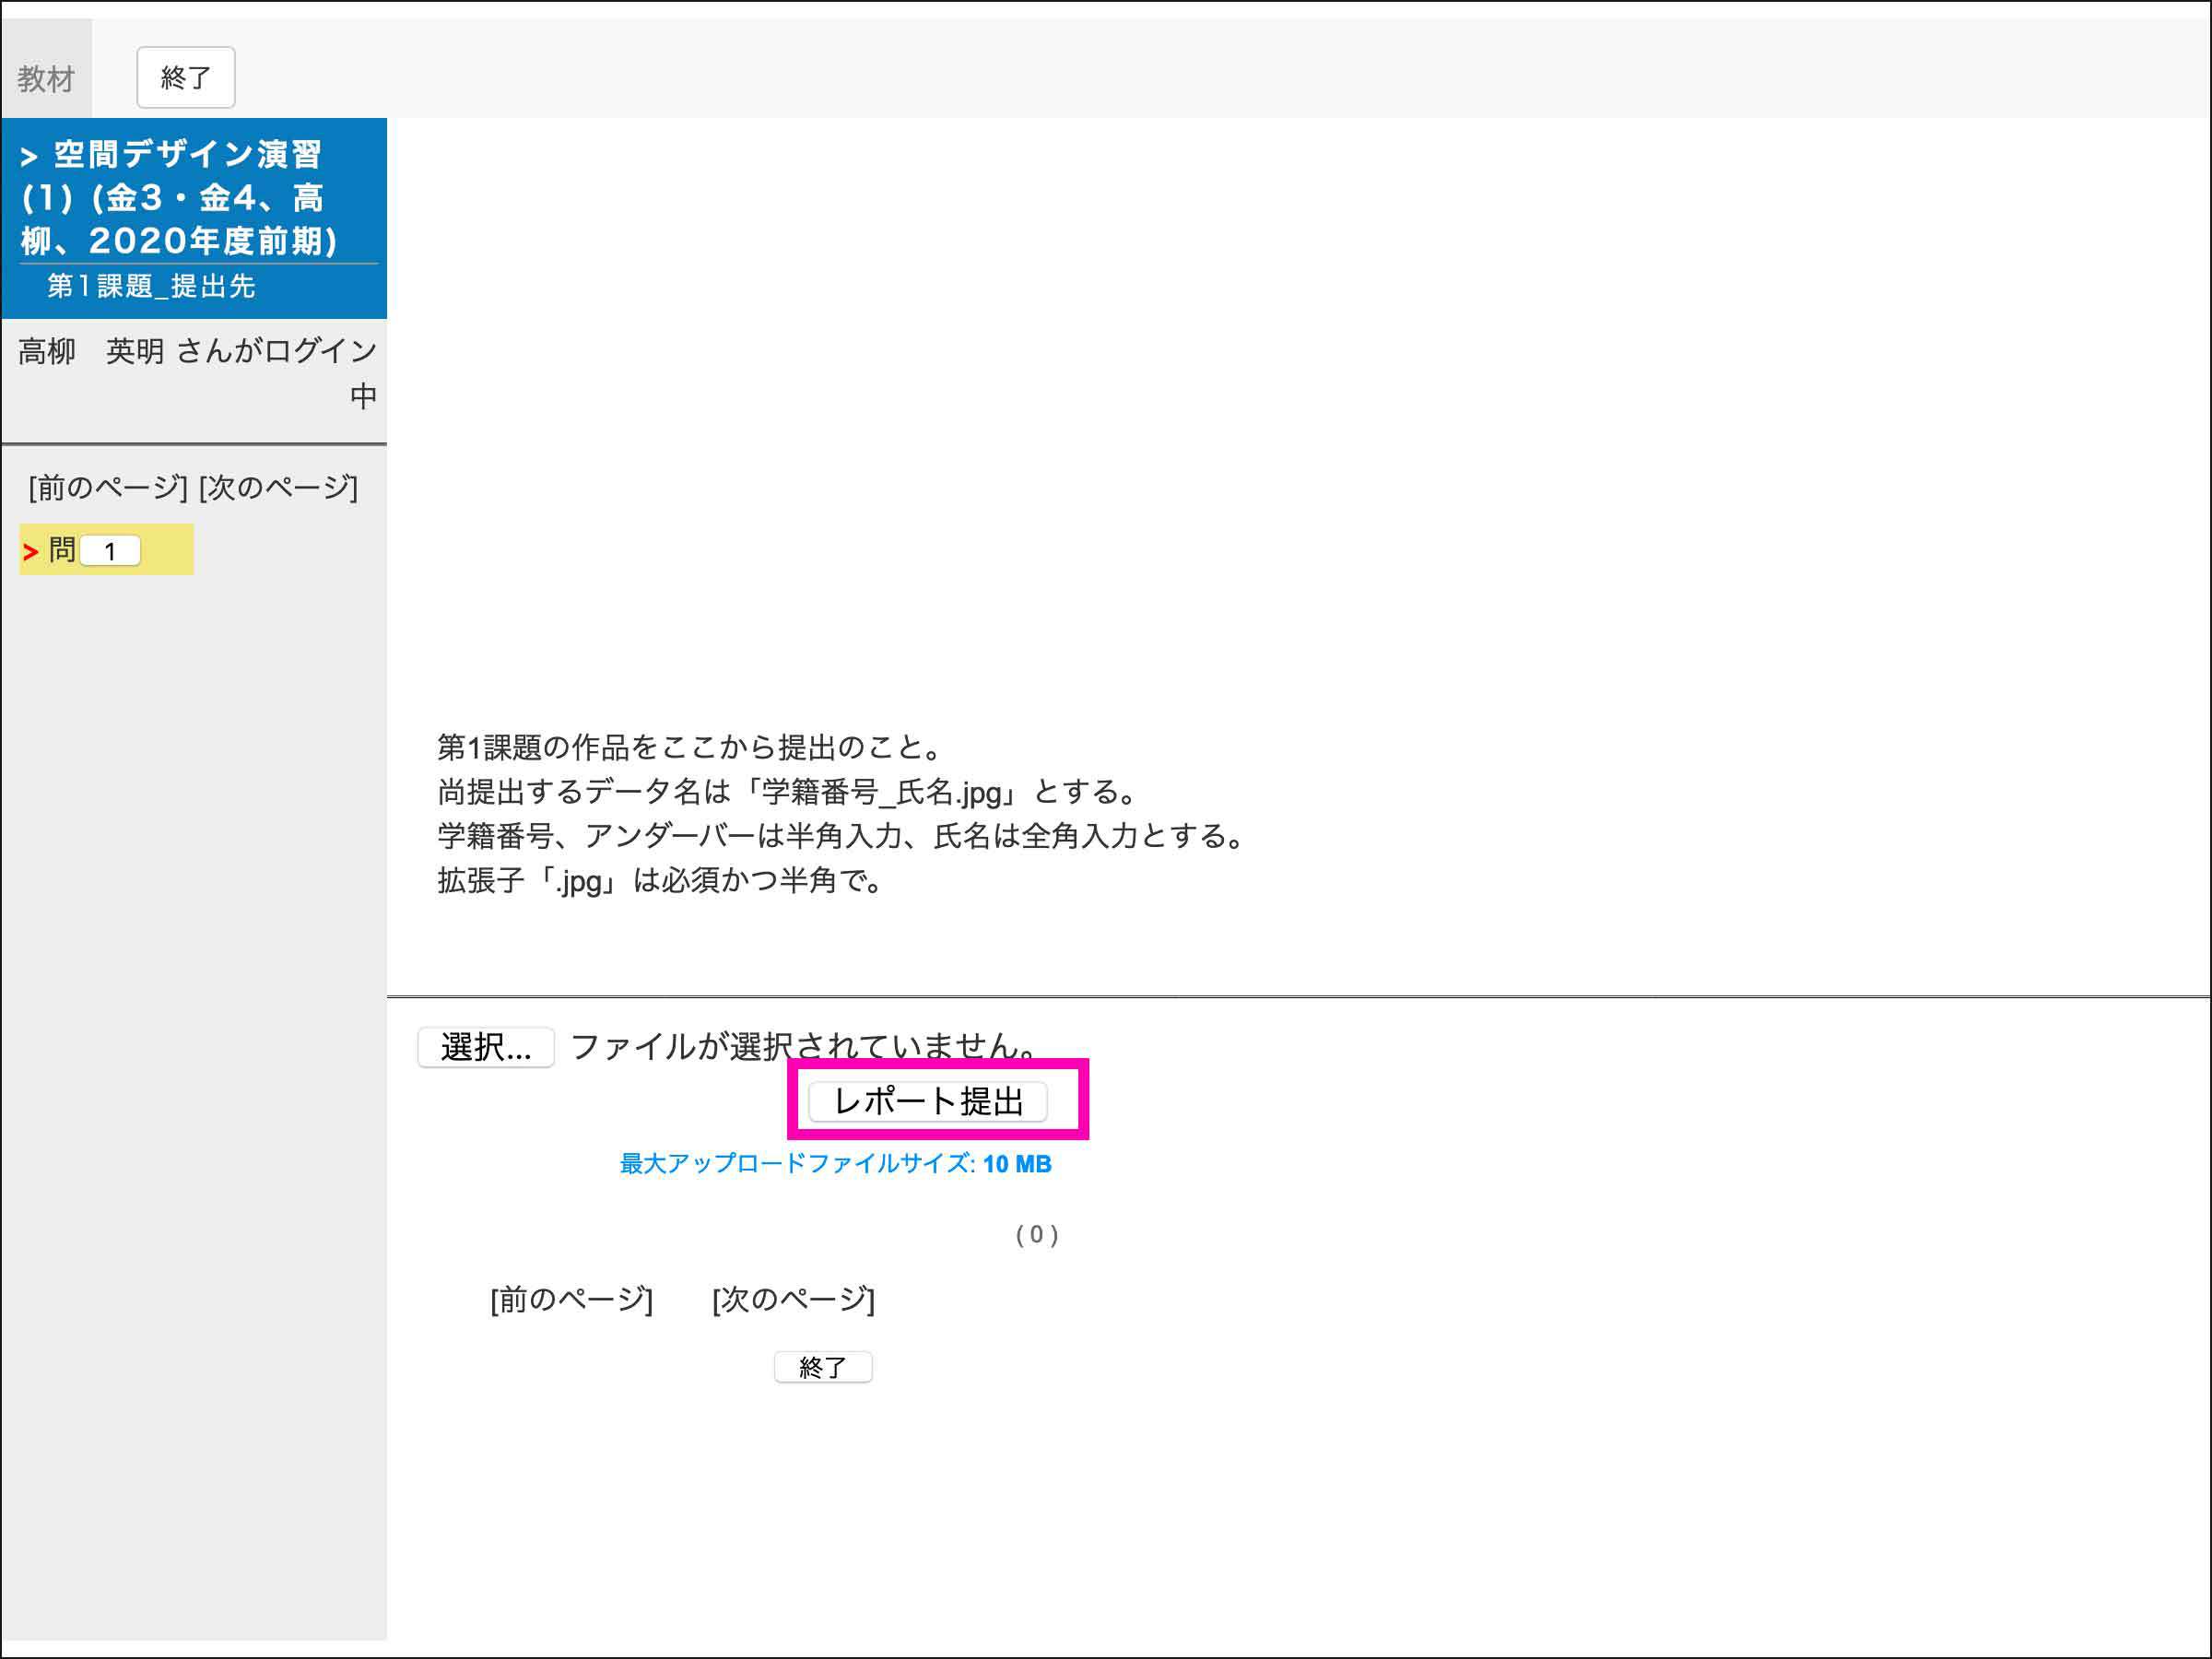Click the logged-in user name 高柳 英明
2212x1659 pixels.
tap(90, 351)
